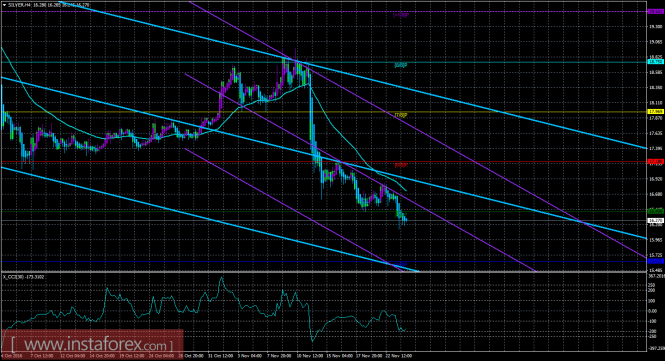Select the blue bottom price level tag
The height and width of the screenshot is (361, 665).
(655, 261)
